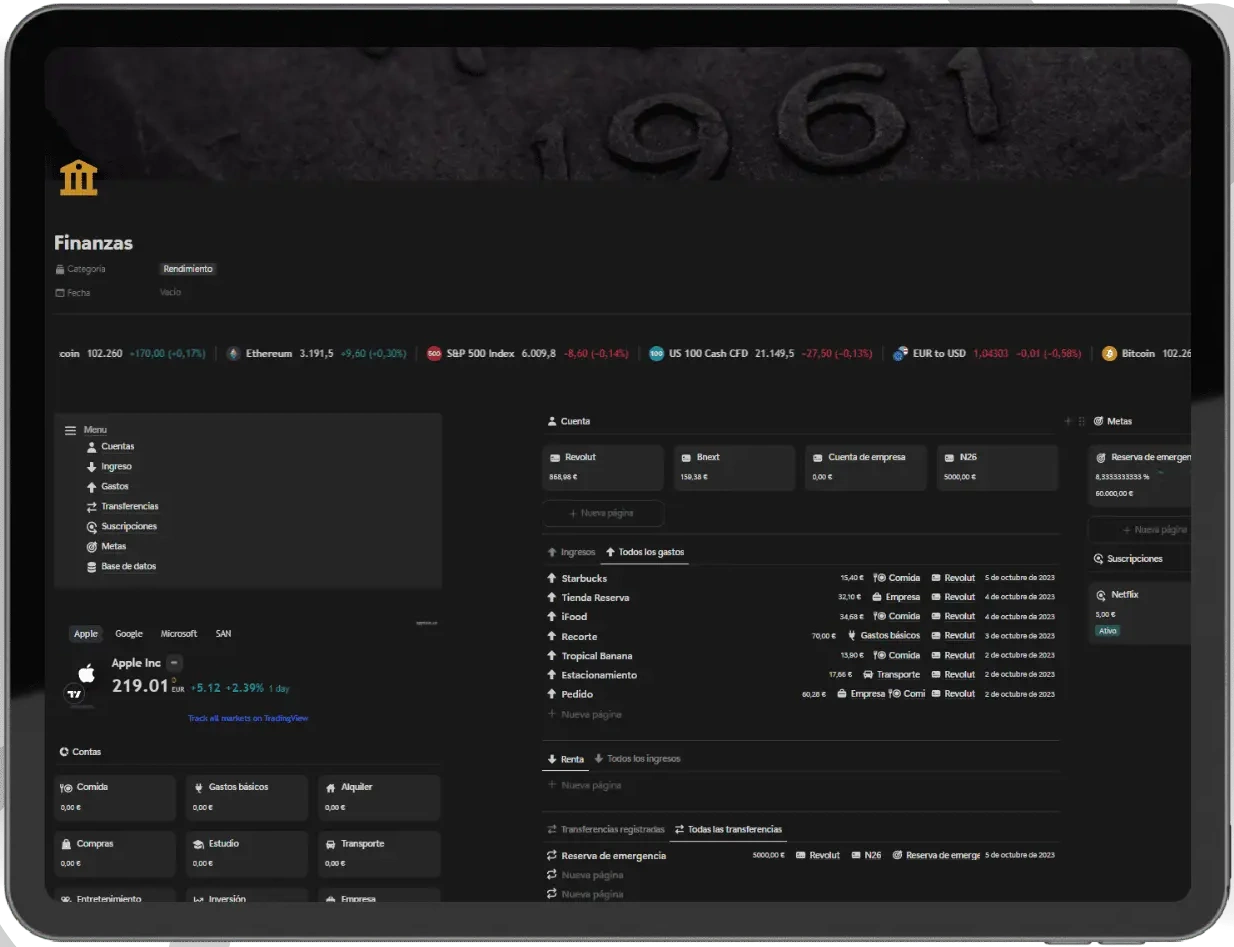The image size is (1234, 947).
Task: Open the Base de datos menu link
Action: click(128, 566)
